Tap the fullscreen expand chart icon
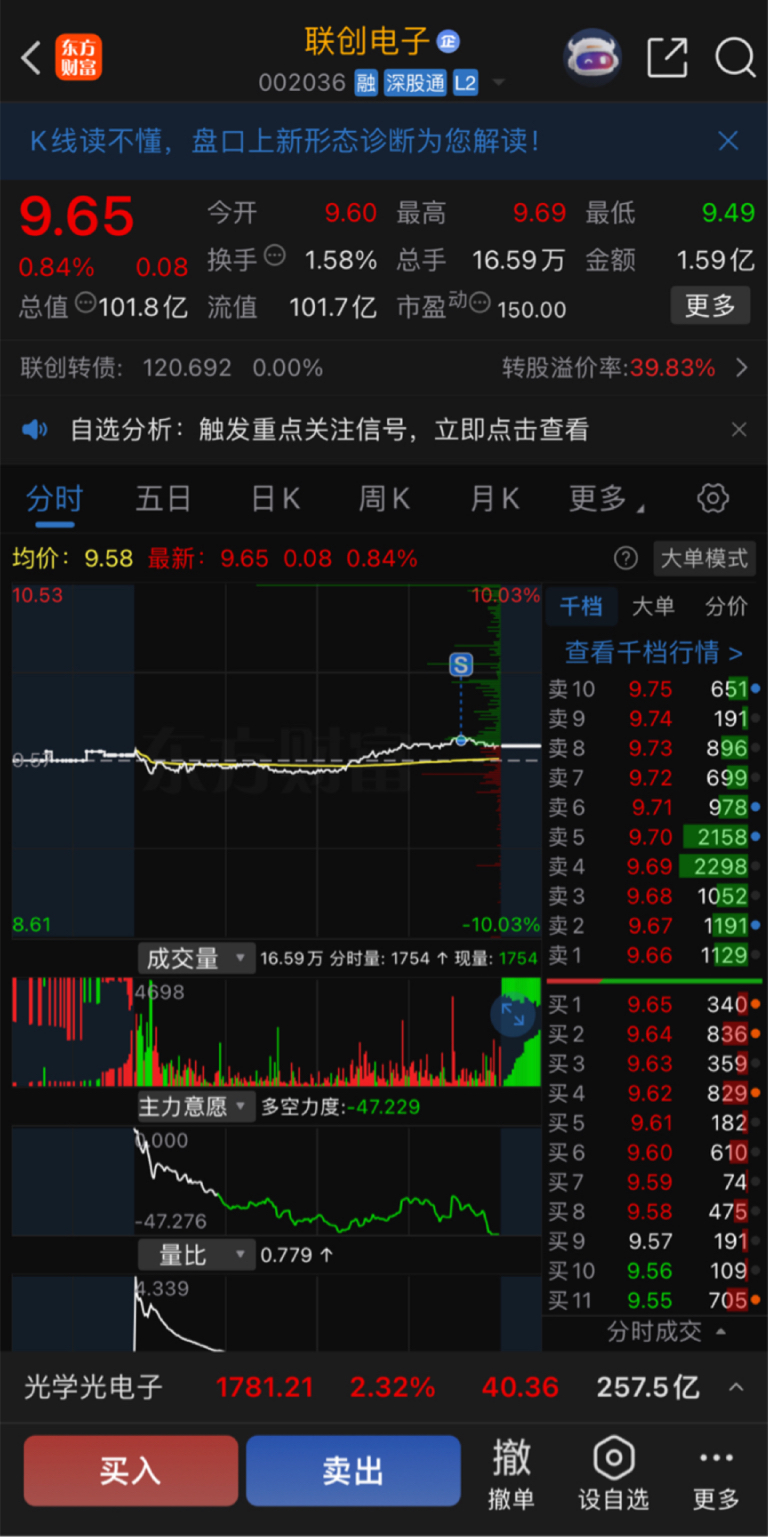Image resolution: width=768 pixels, height=1537 pixels. pyautogui.click(x=512, y=1015)
